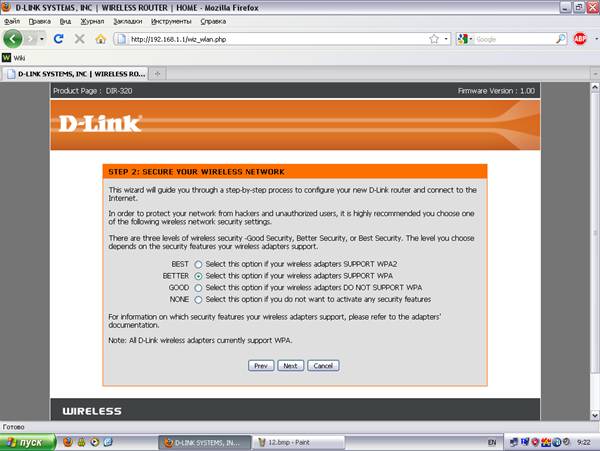Switch to D-LINK SYSTEMS taskbar button
Viewport: 600px width, 451px height.
[205, 443]
